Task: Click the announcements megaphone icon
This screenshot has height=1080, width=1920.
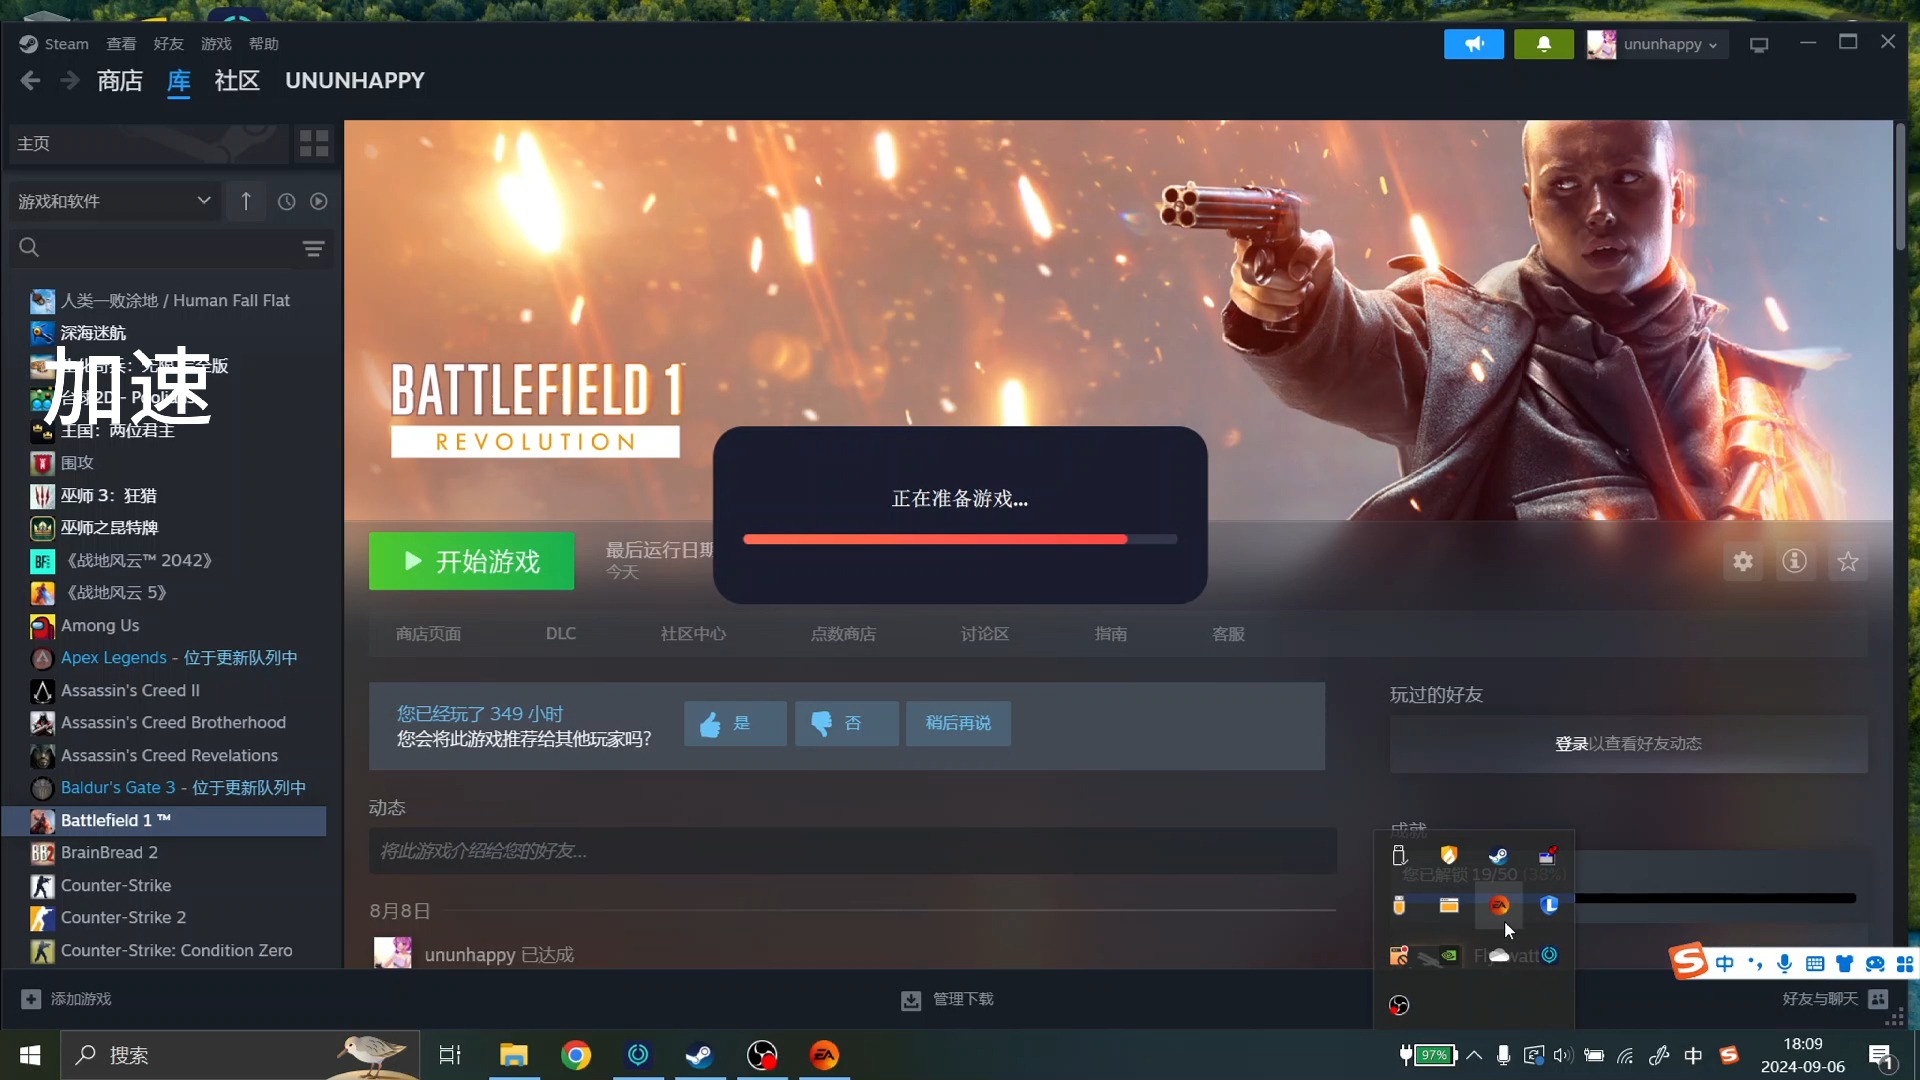Action: click(x=1473, y=44)
